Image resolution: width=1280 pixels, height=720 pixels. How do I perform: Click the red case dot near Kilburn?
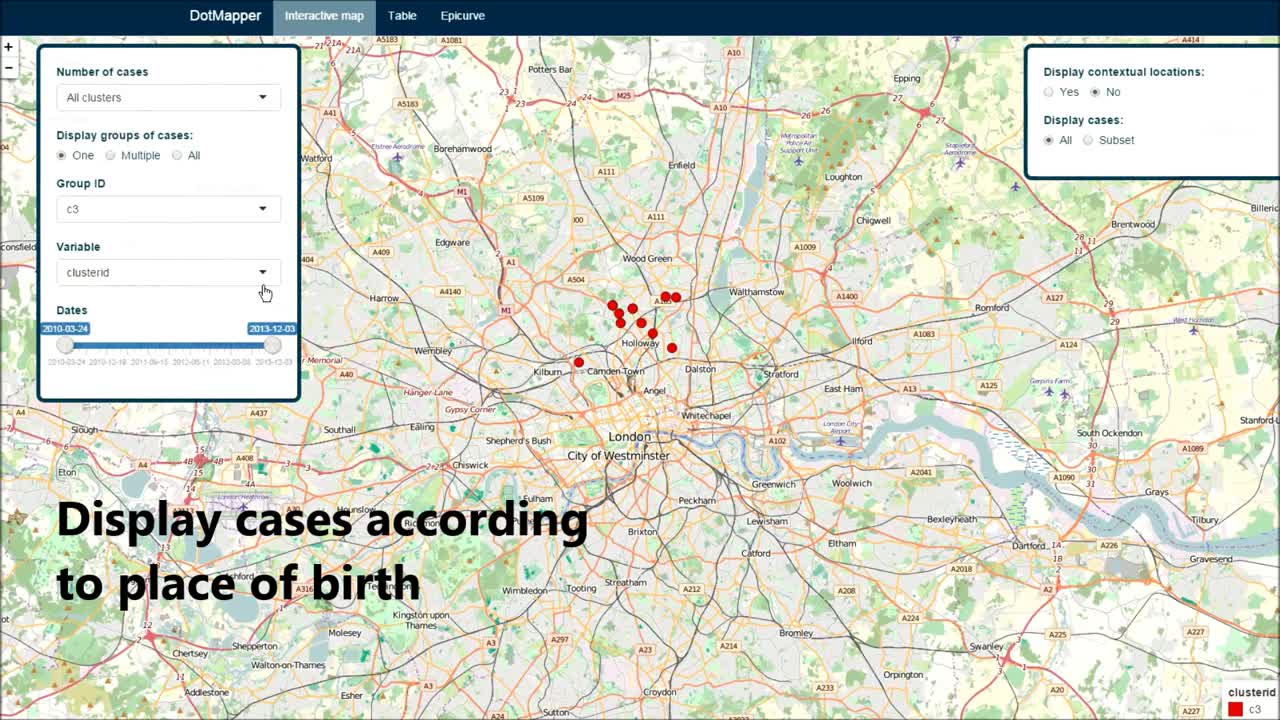pyautogui.click(x=579, y=362)
